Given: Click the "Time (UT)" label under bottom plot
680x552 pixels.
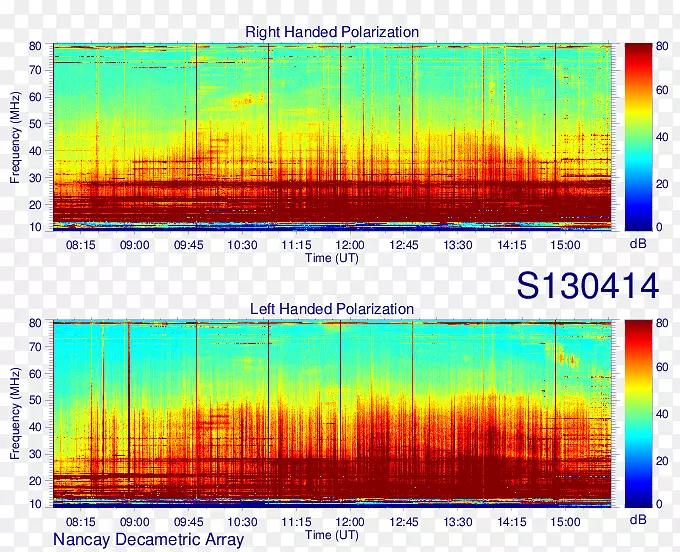Looking at the screenshot, I should (332, 535).
